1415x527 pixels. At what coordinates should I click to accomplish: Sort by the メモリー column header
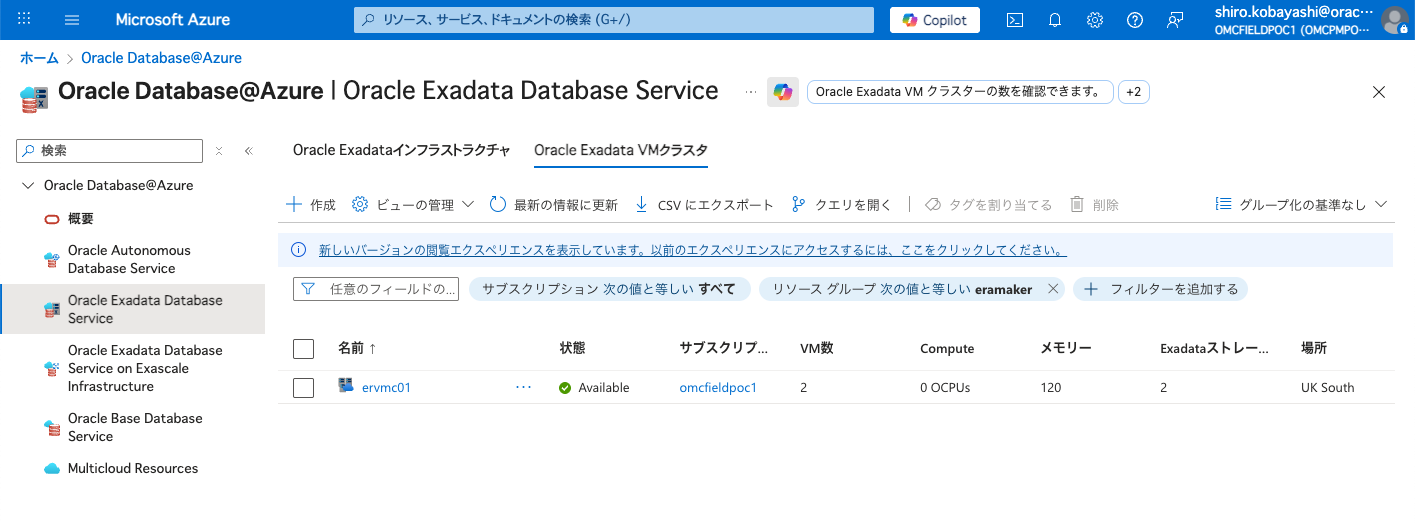click(1066, 348)
